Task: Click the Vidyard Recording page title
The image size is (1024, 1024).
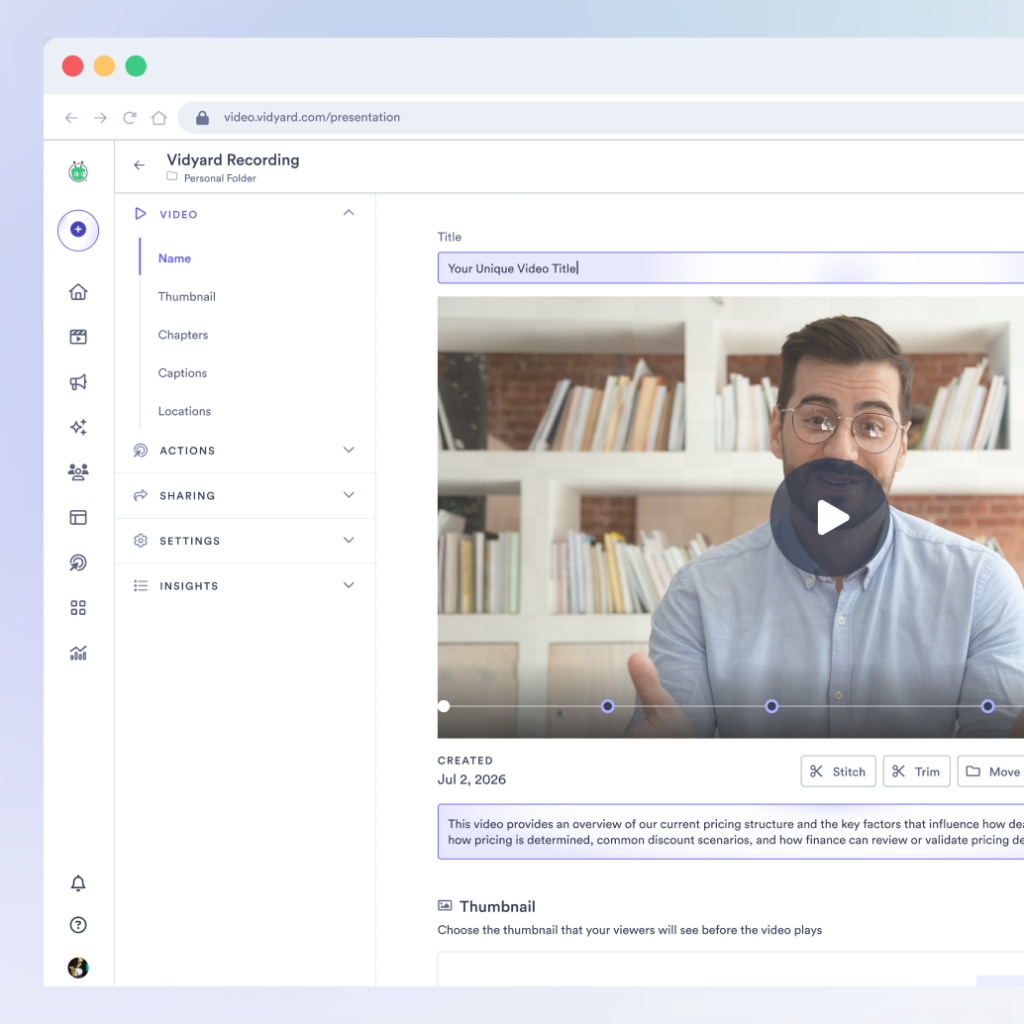Action: pyautogui.click(x=233, y=160)
